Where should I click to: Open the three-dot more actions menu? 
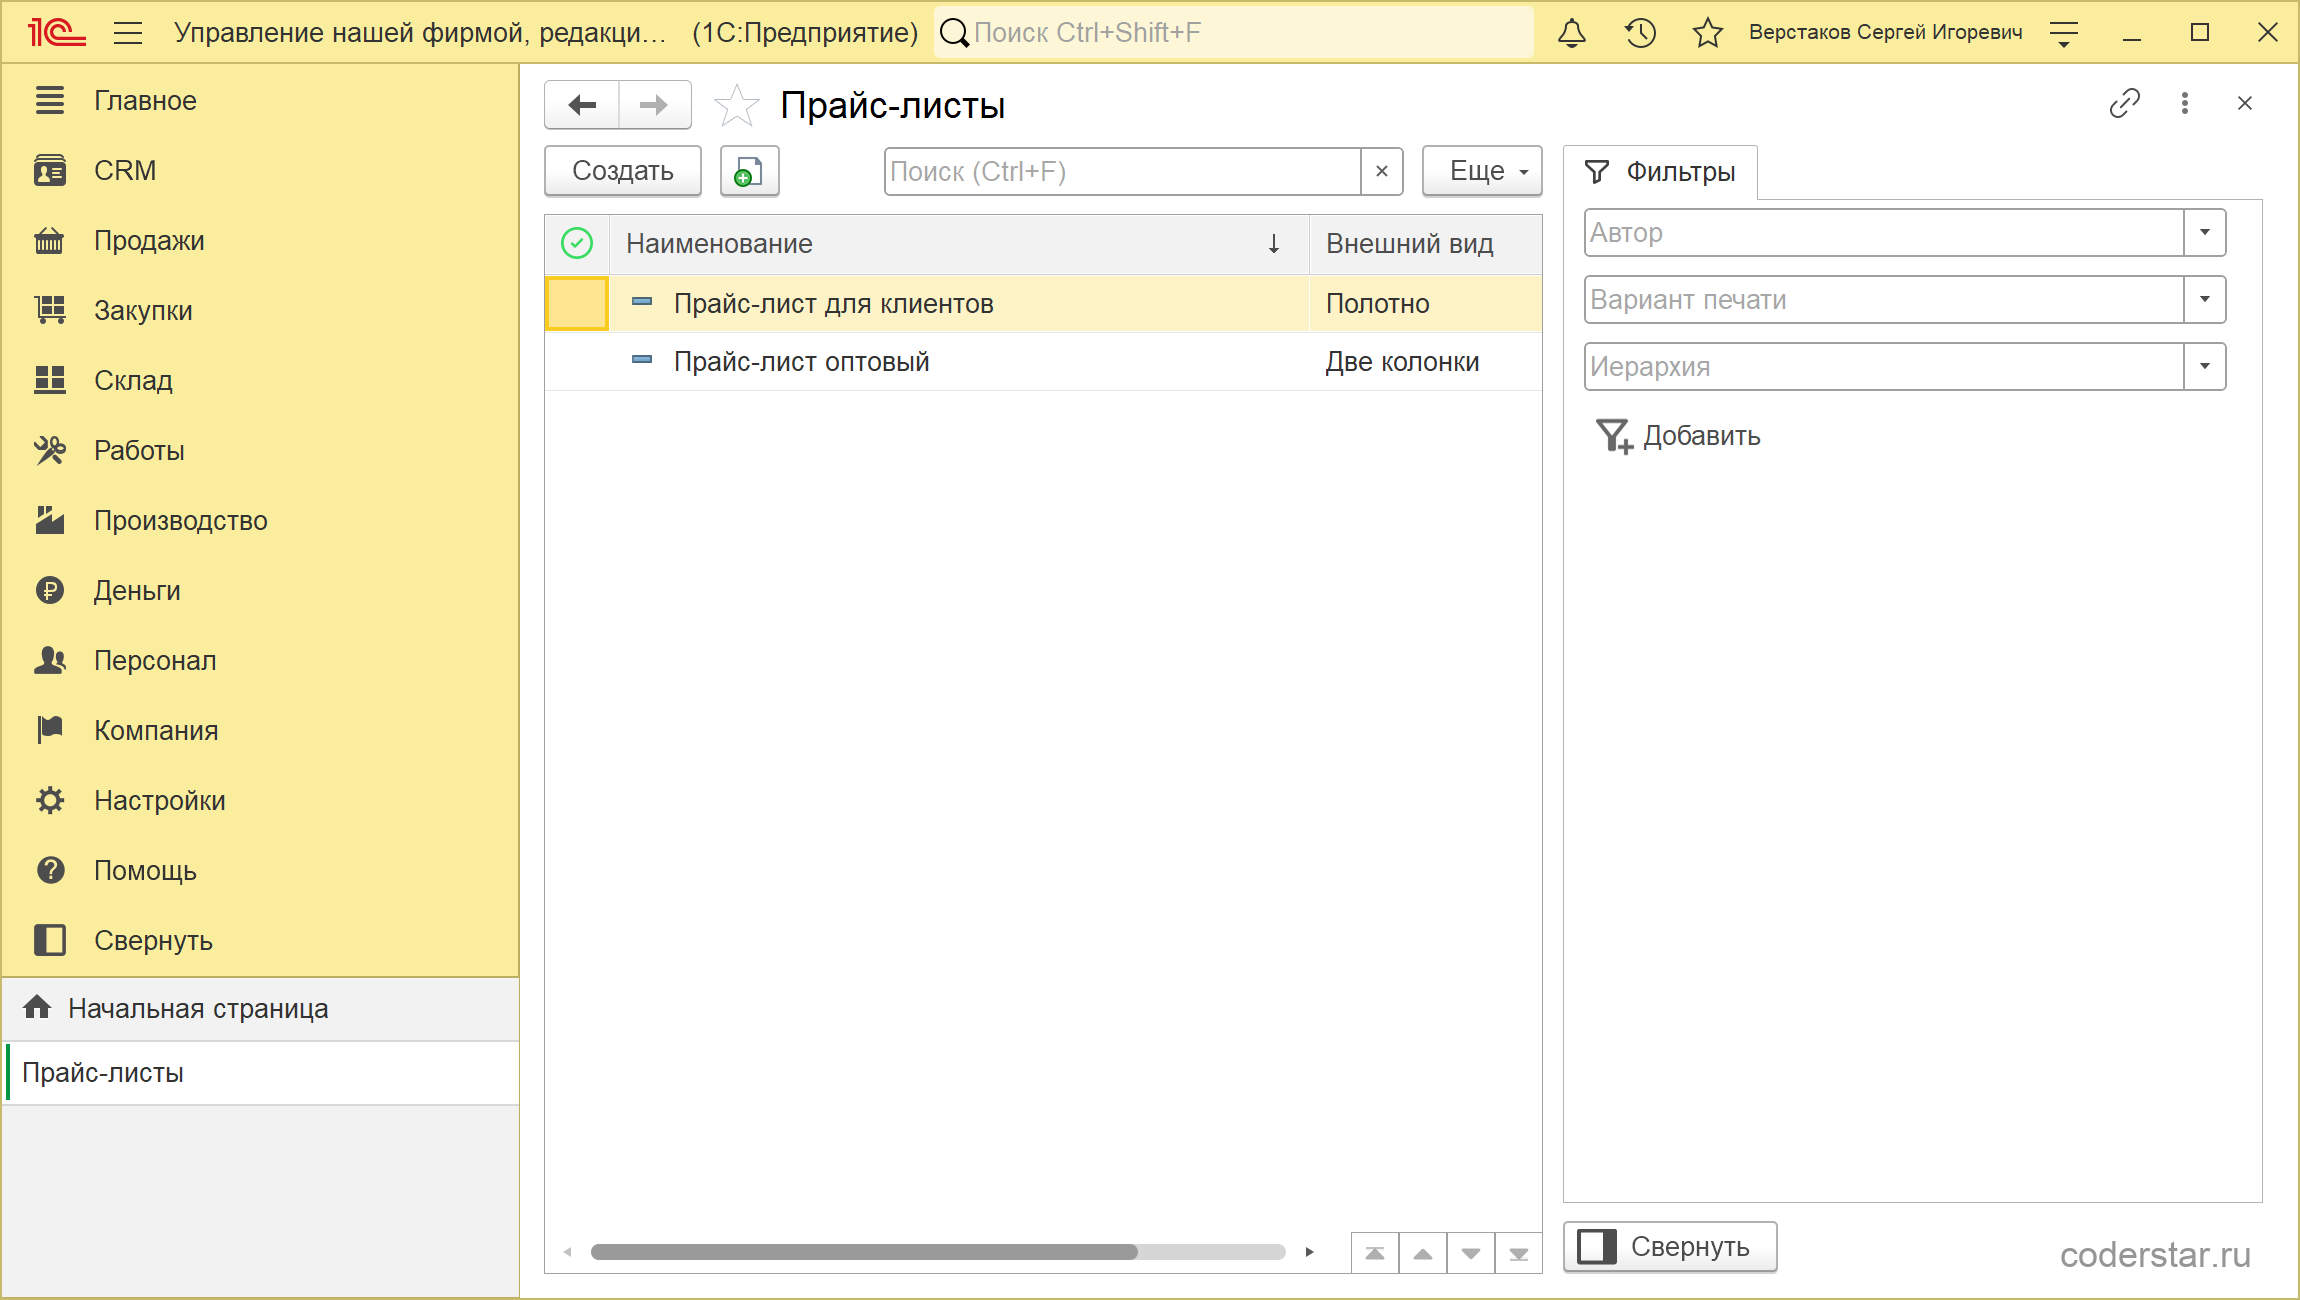coord(2185,103)
